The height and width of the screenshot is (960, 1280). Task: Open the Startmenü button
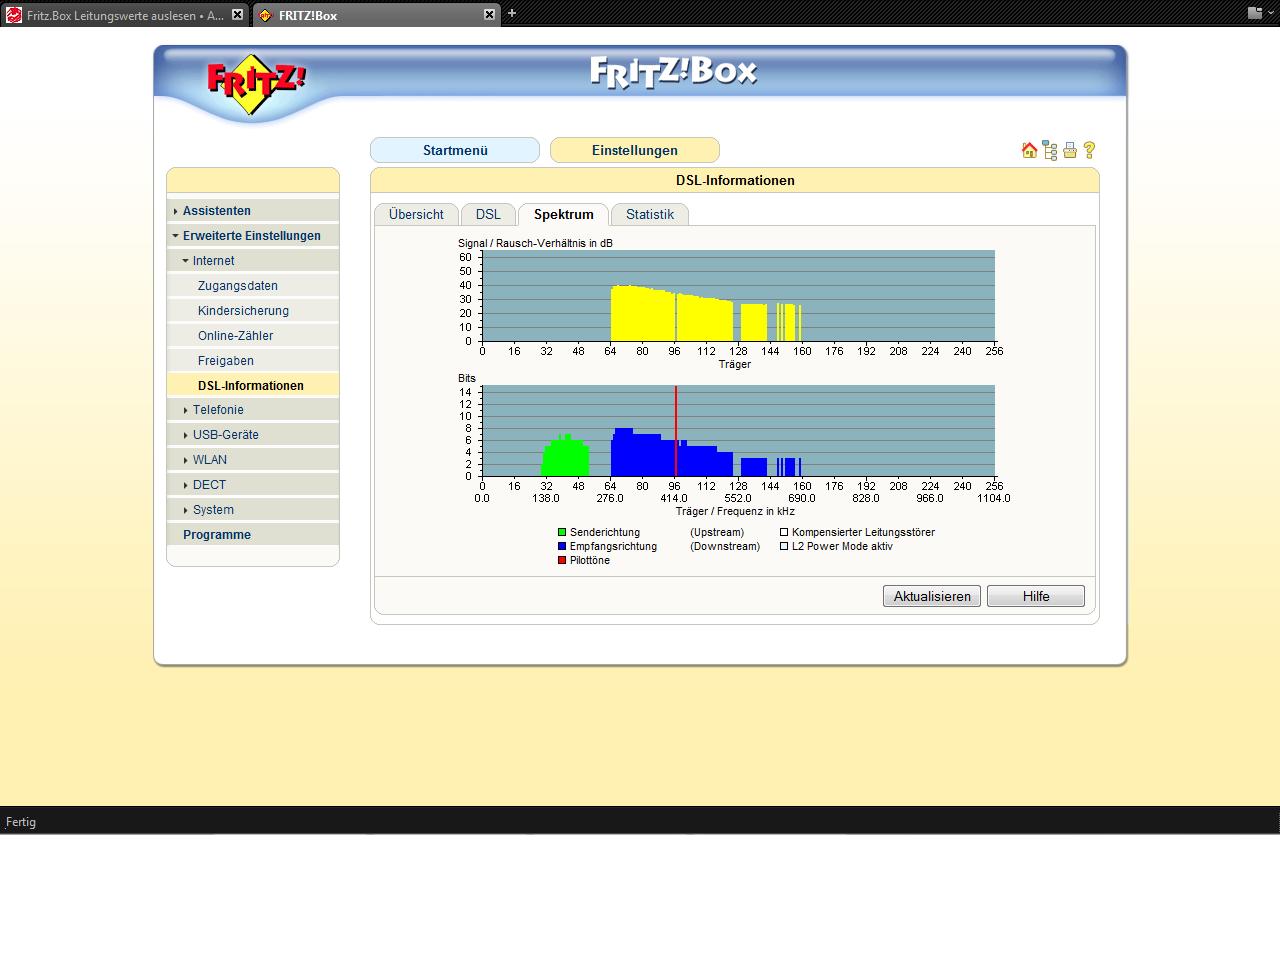(455, 150)
